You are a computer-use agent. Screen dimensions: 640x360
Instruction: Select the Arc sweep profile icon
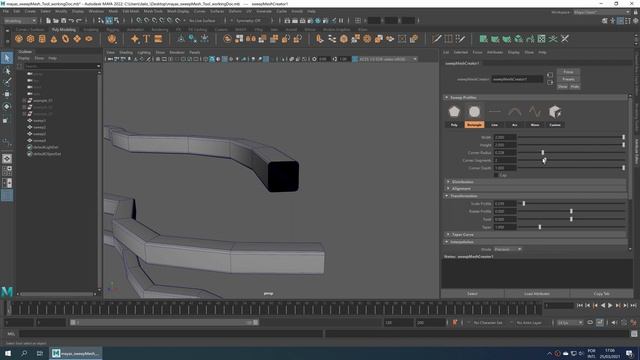515,112
